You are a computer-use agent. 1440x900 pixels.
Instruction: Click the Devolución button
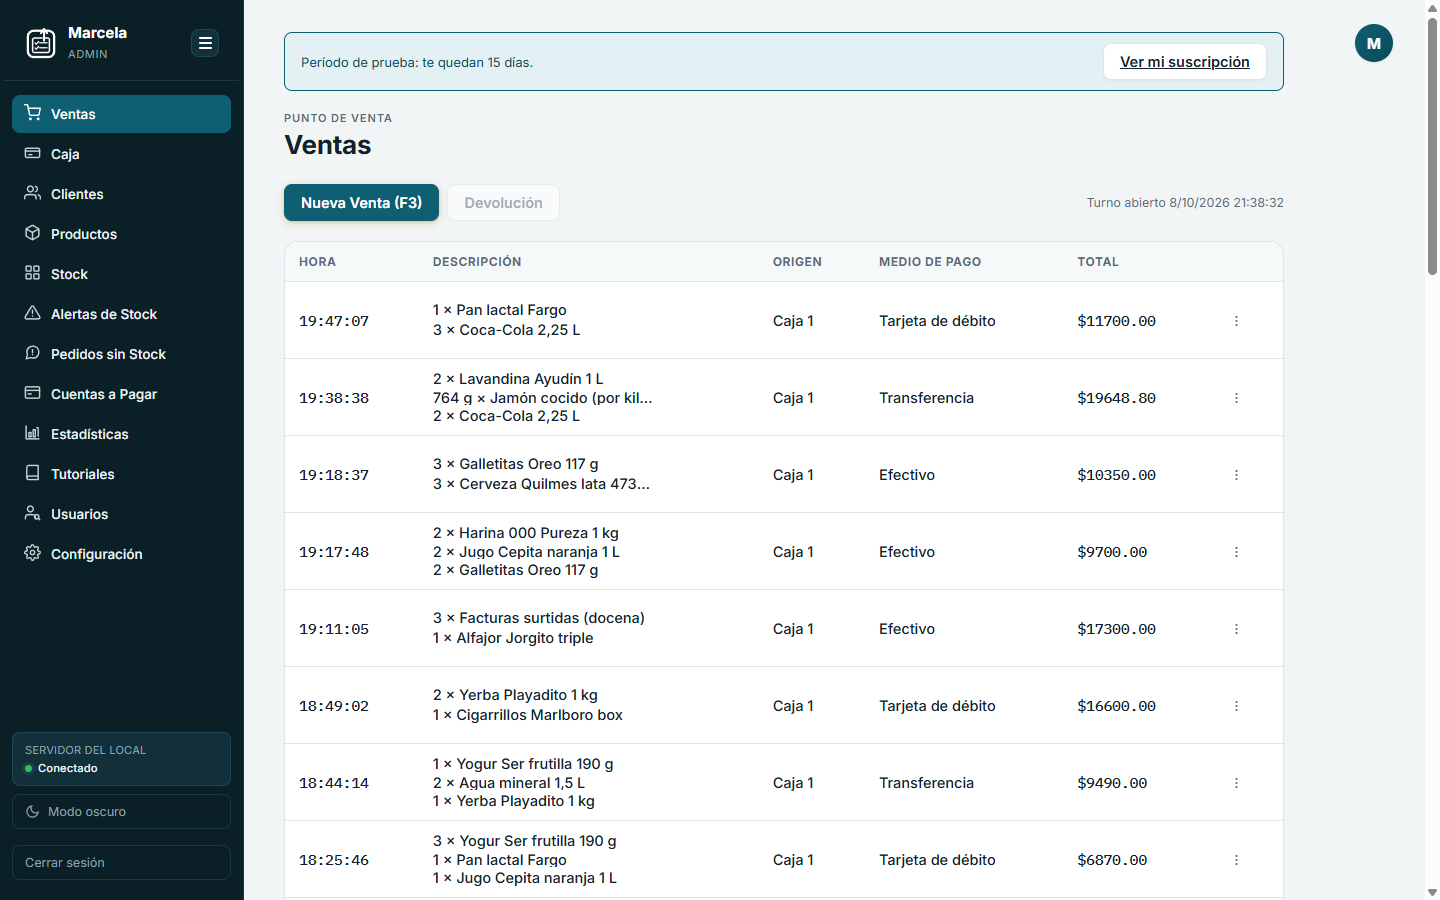coord(503,203)
